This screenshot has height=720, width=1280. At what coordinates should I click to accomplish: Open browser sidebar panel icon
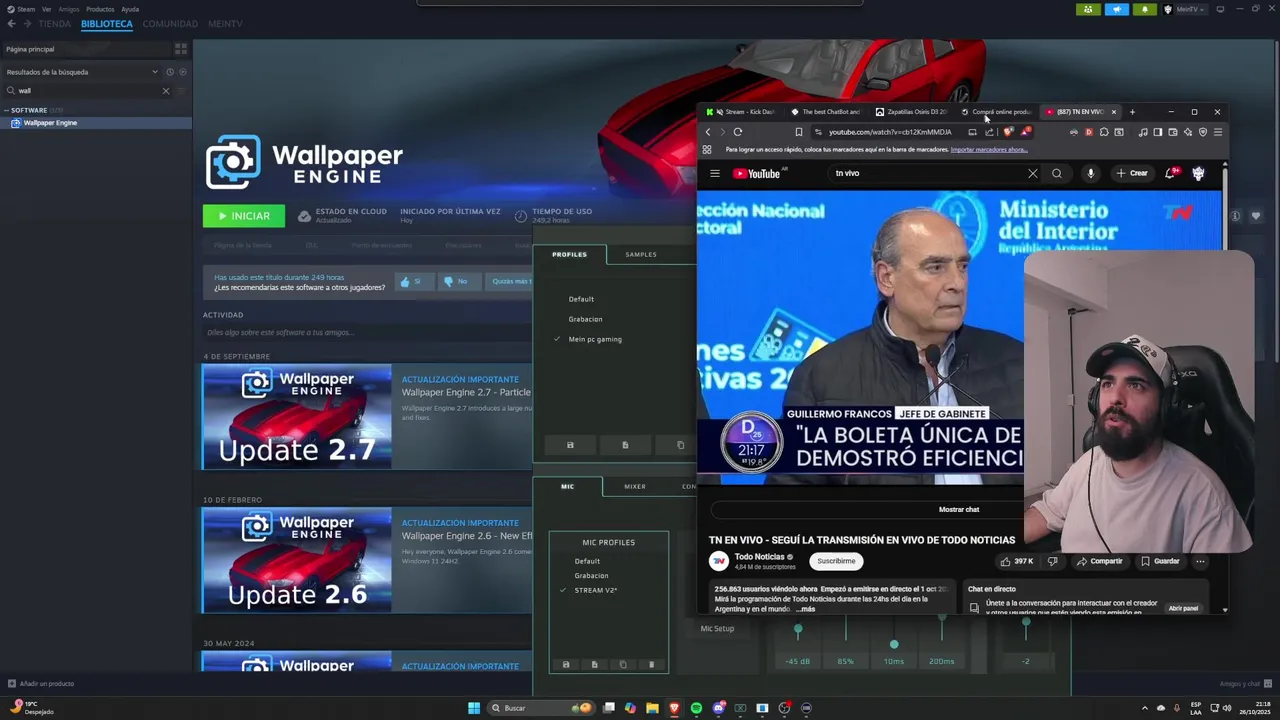pos(1157,132)
